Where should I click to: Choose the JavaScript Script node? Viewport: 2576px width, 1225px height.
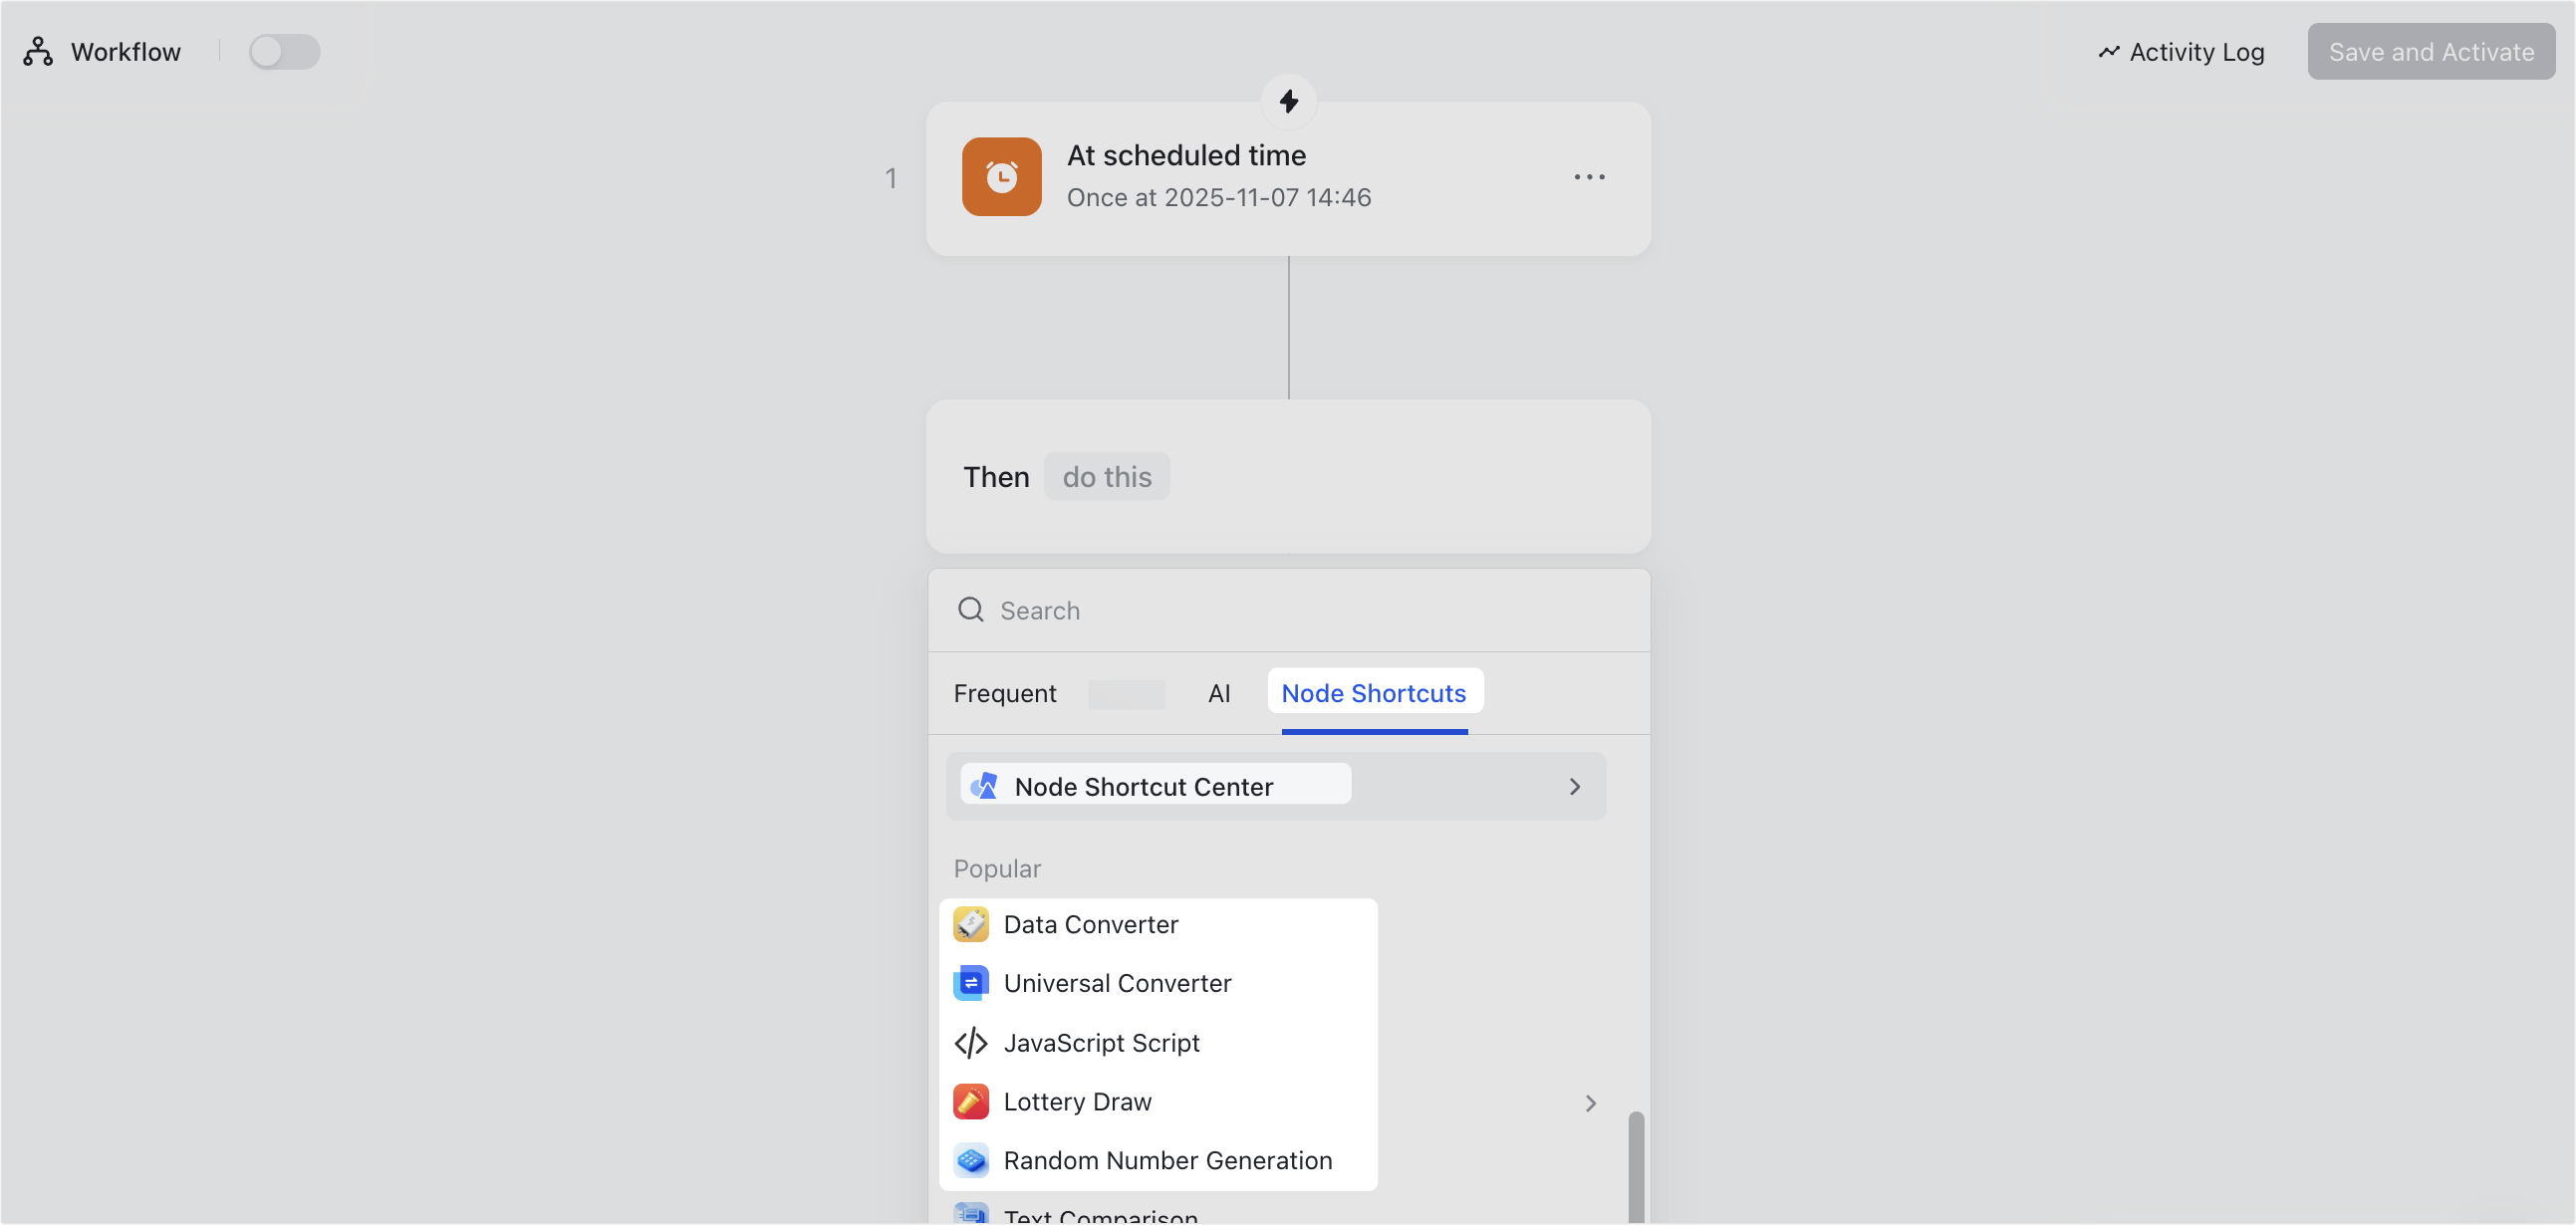(x=1101, y=1042)
